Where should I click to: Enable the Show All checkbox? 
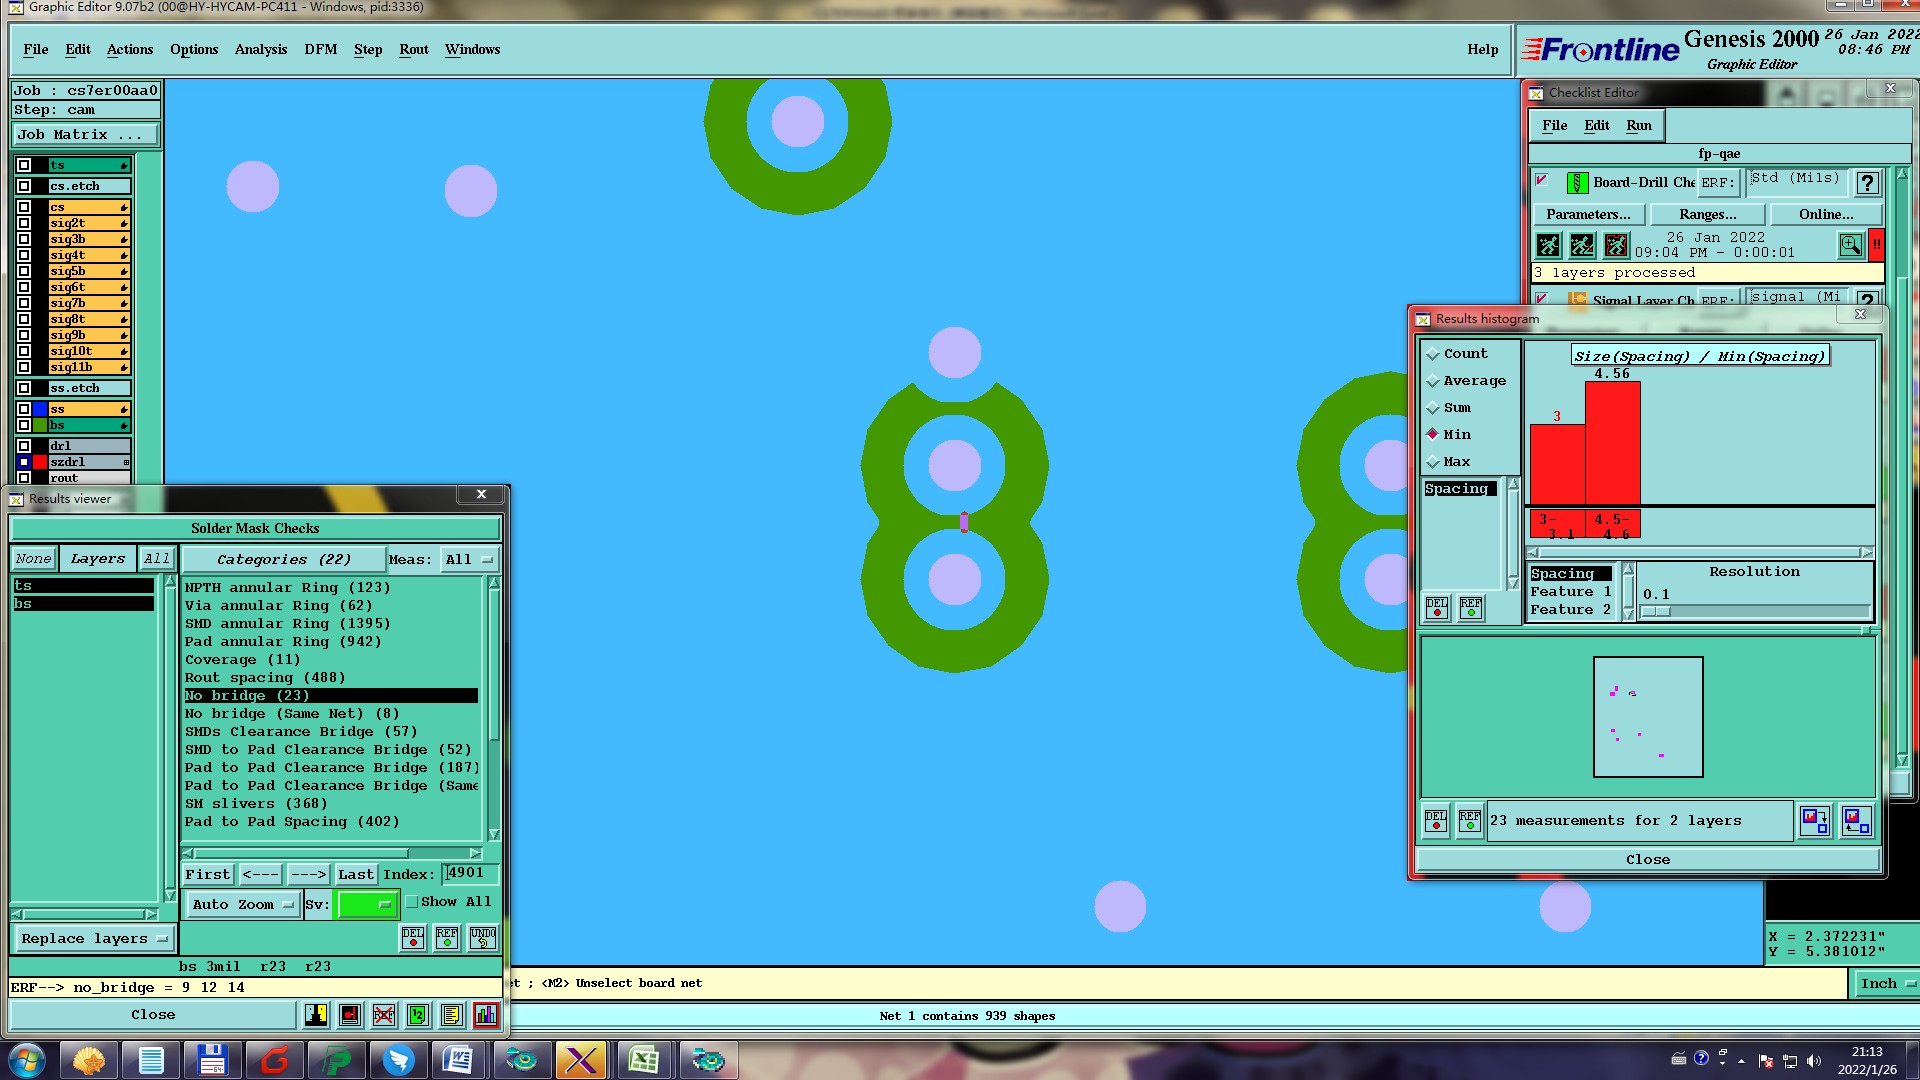coord(412,902)
